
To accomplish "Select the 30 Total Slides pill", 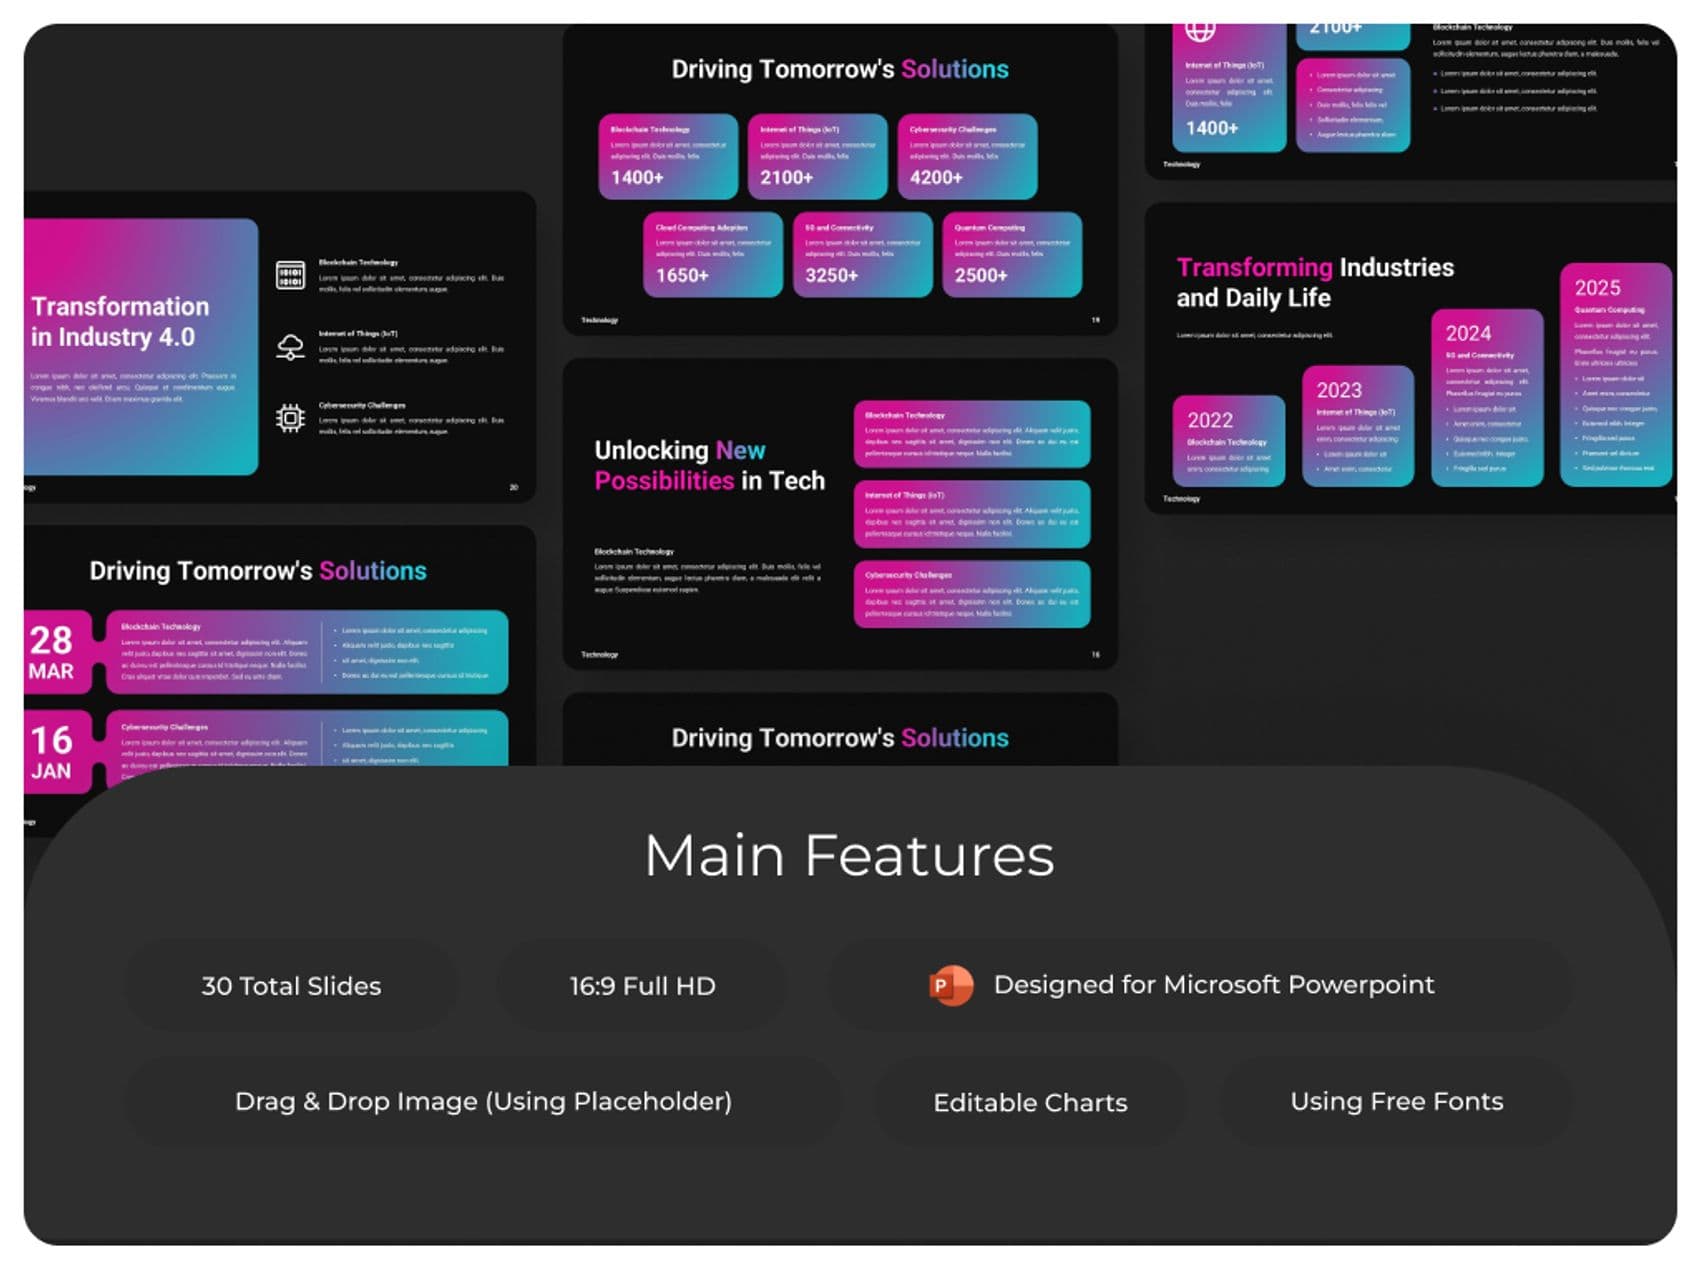I will coord(291,986).
